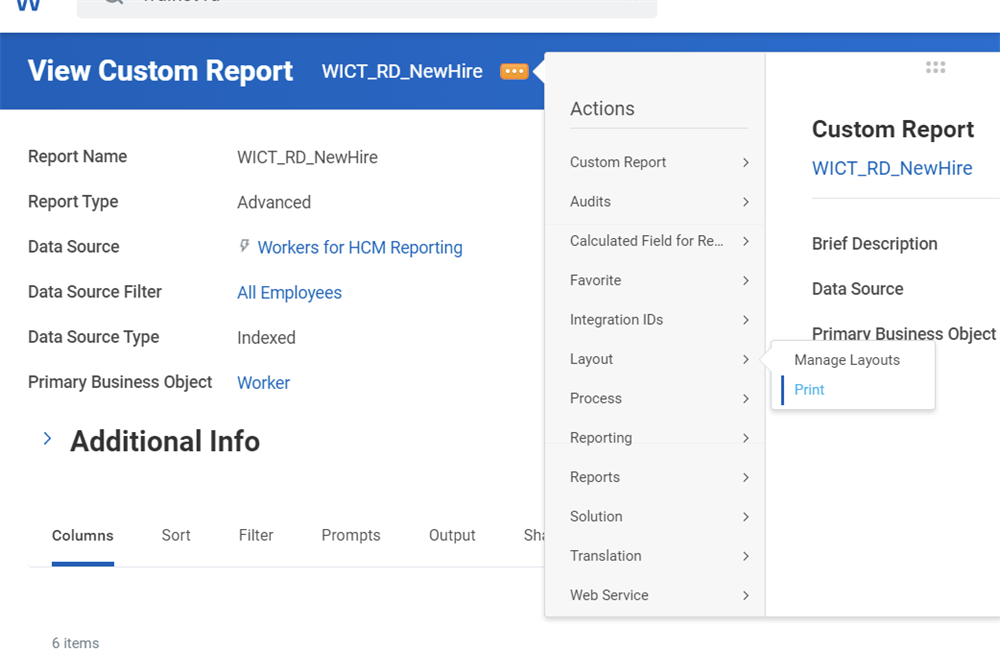Switch to the Prompts tab
Screen dimensions: 1000x651
(x=351, y=536)
